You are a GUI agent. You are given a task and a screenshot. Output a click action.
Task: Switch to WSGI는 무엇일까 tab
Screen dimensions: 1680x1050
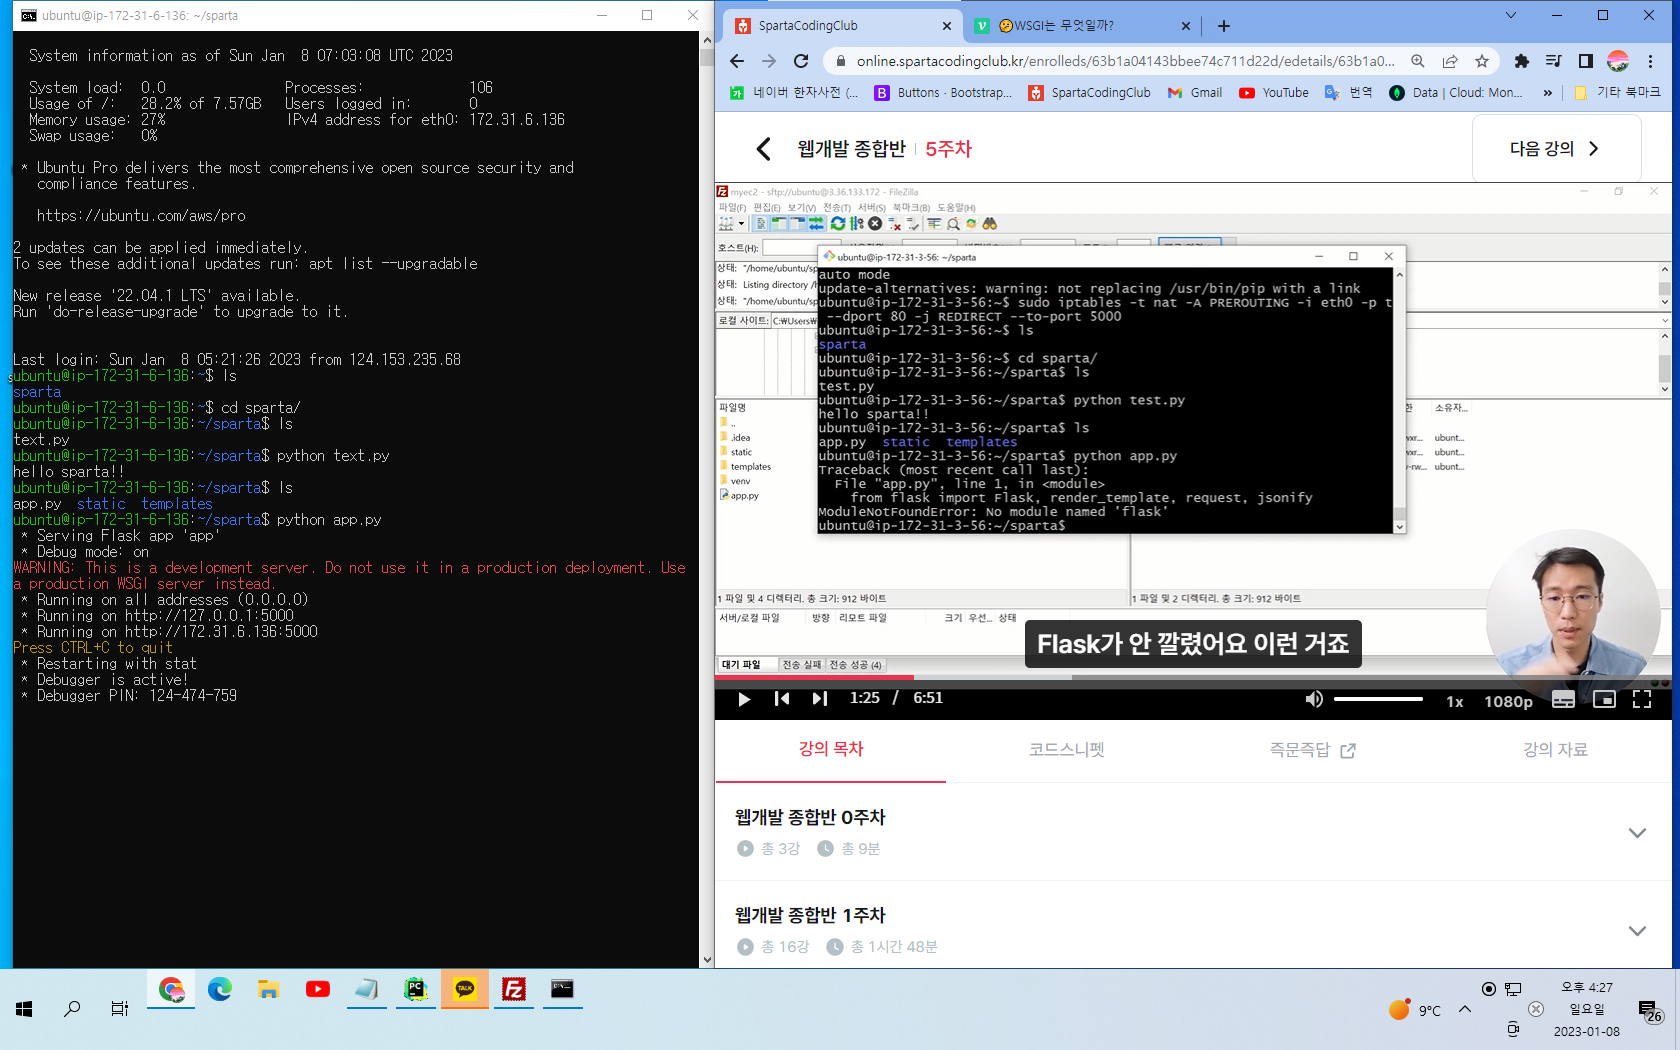[x=1082, y=26]
